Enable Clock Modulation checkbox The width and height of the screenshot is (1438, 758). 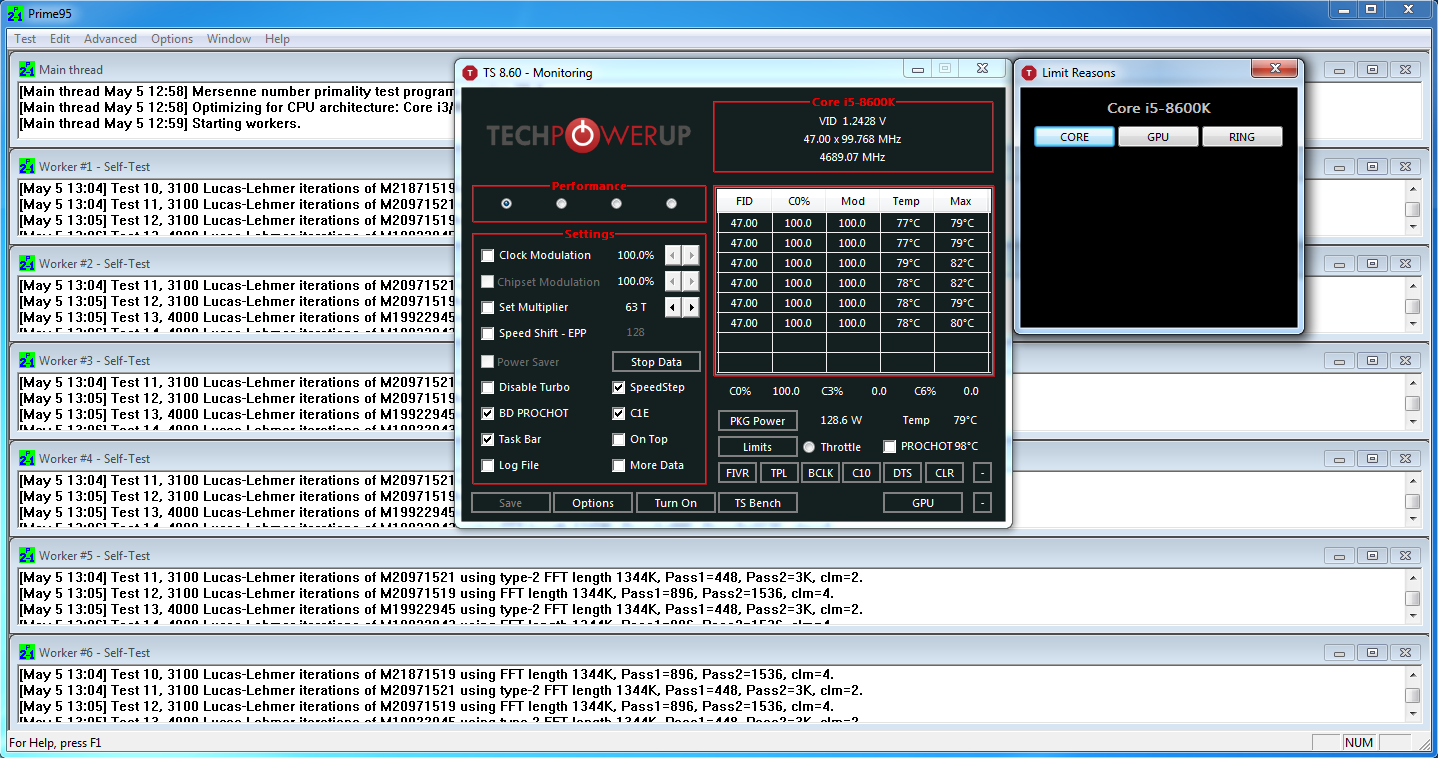point(488,255)
